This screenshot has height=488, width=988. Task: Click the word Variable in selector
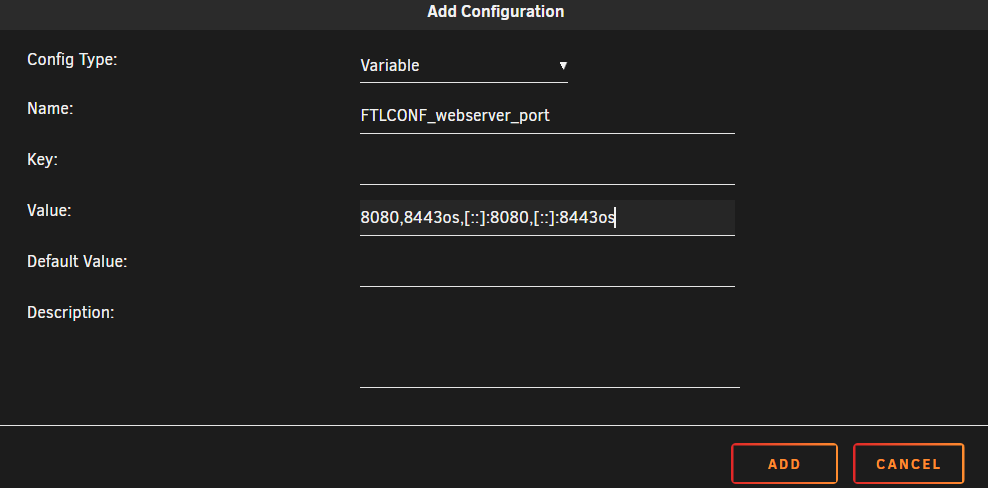389,66
